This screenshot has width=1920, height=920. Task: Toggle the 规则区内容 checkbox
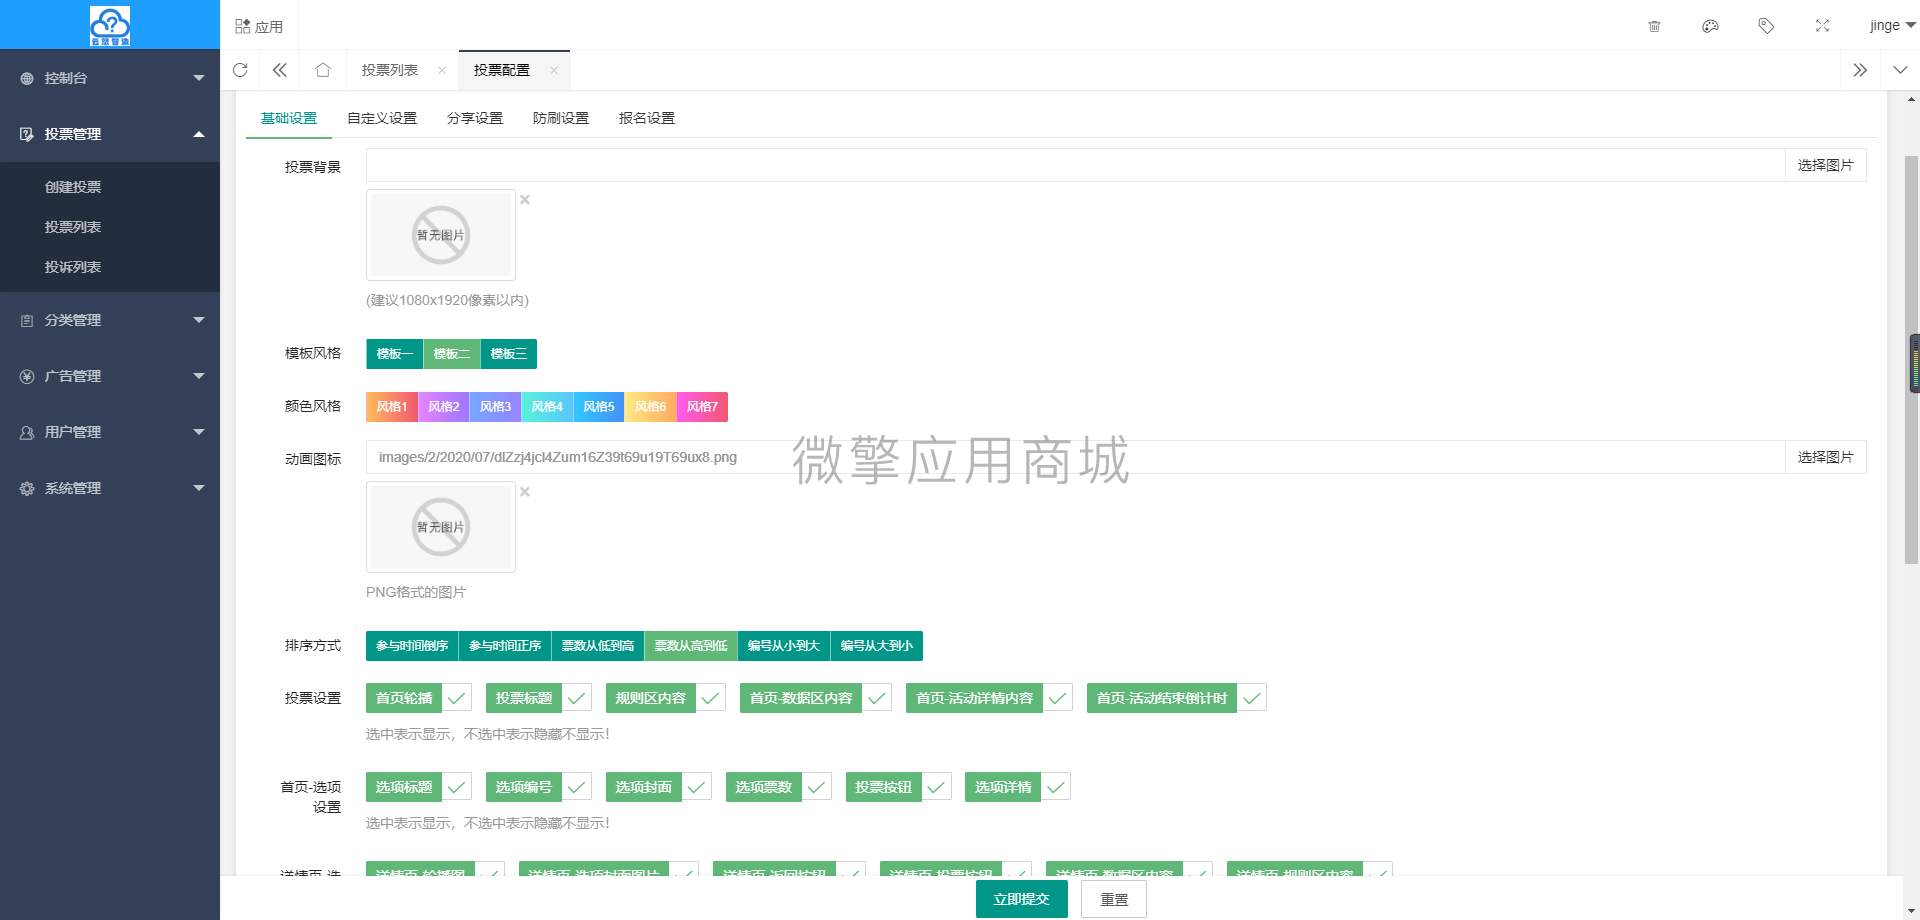pyautogui.click(x=666, y=698)
